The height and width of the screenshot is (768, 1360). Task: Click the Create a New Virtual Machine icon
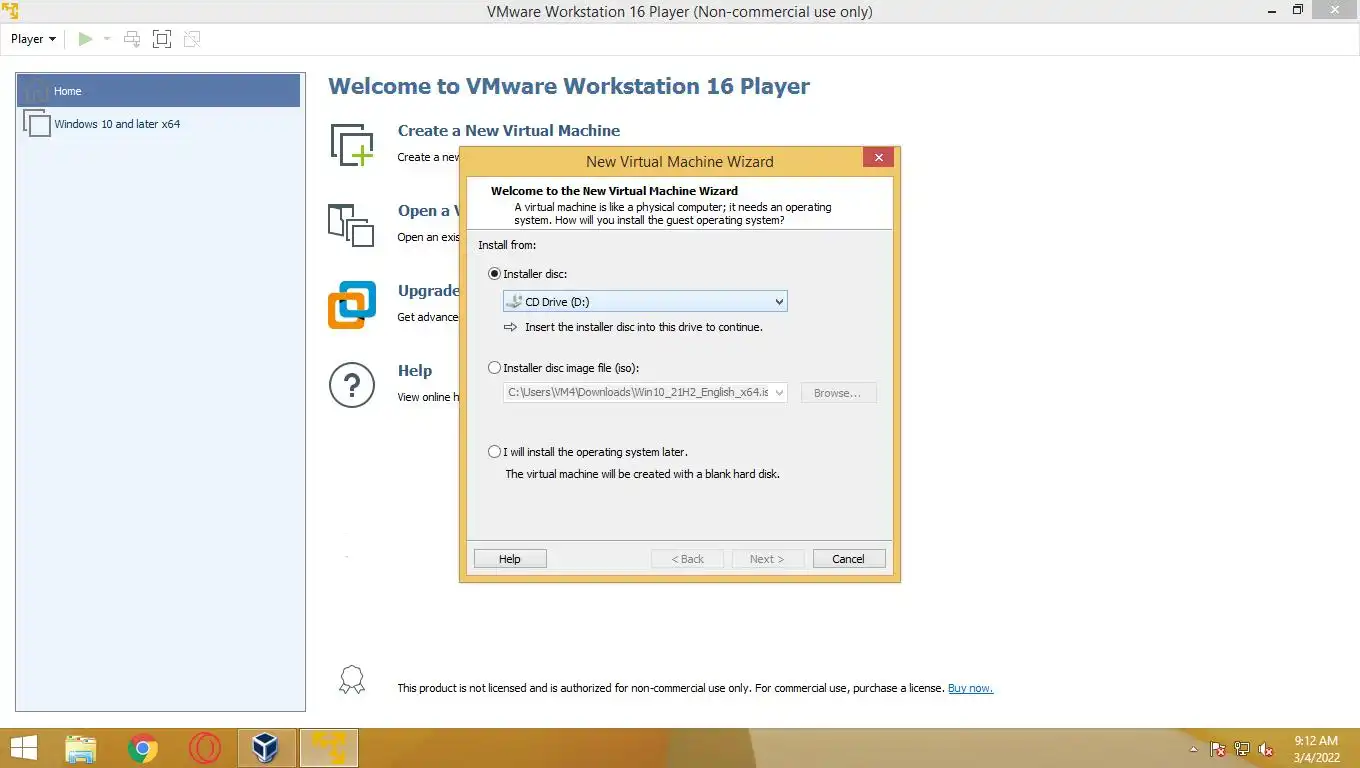click(352, 145)
